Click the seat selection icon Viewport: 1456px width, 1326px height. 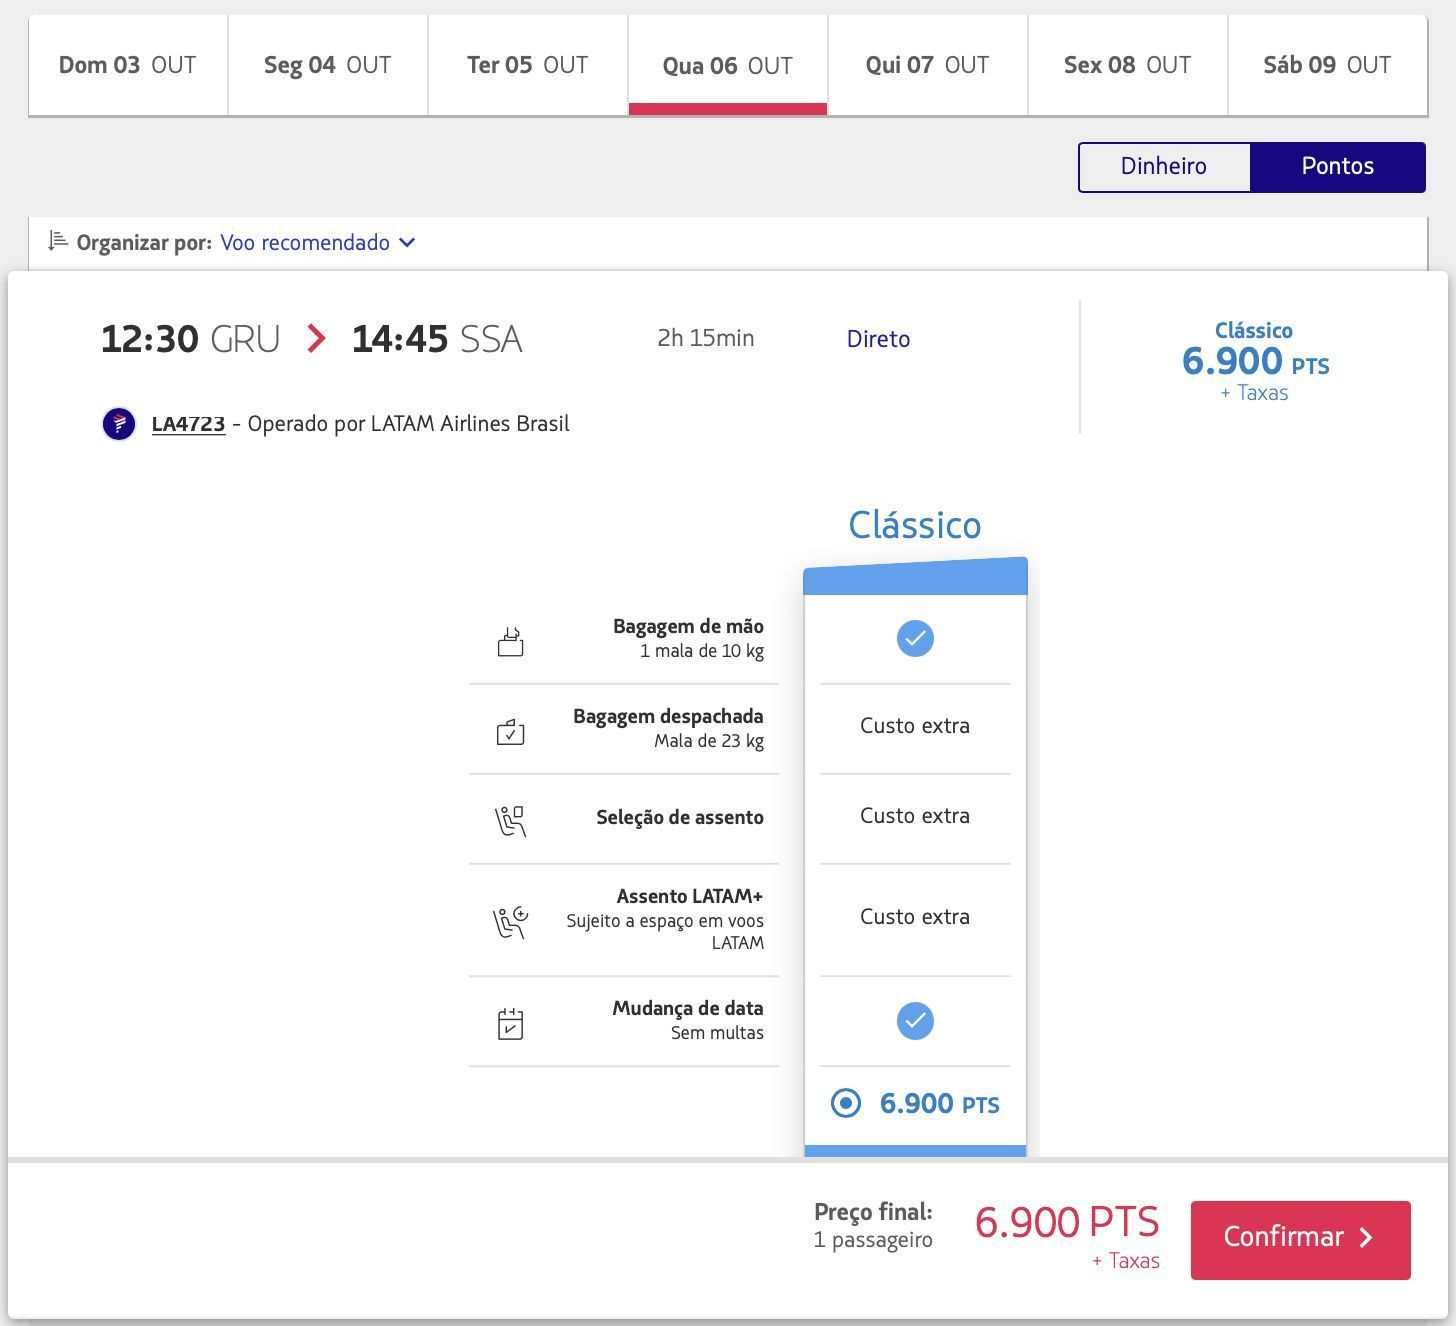tap(511, 821)
